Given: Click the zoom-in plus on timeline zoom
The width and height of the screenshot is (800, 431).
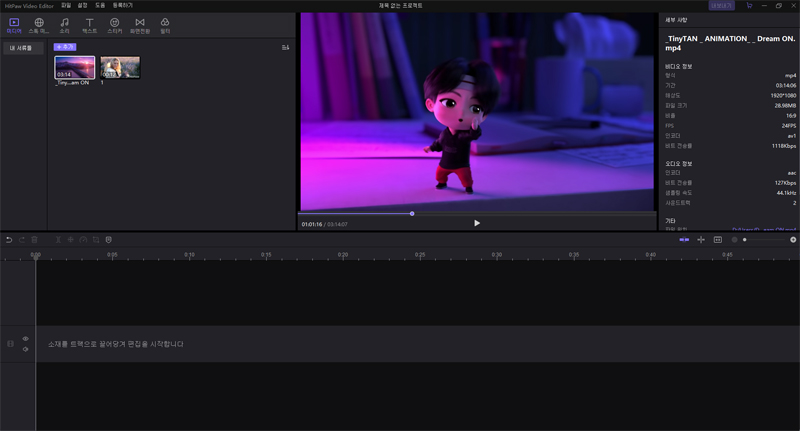Looking at the screenshot, I should pyautogui.click(x=793, y=240).
